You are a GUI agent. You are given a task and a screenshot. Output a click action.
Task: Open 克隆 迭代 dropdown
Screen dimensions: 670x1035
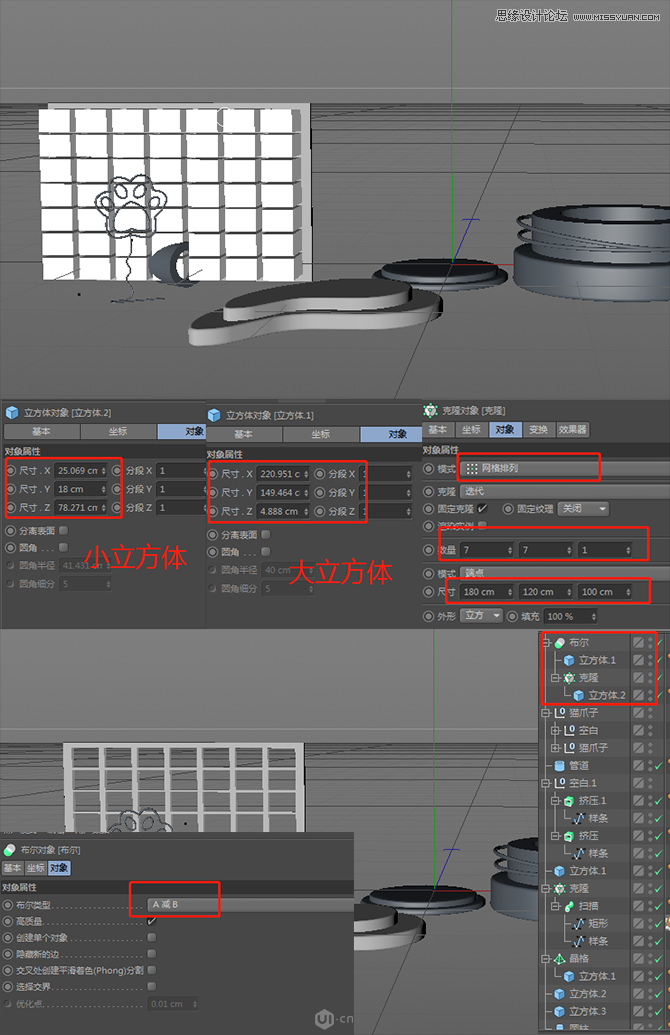564,492
